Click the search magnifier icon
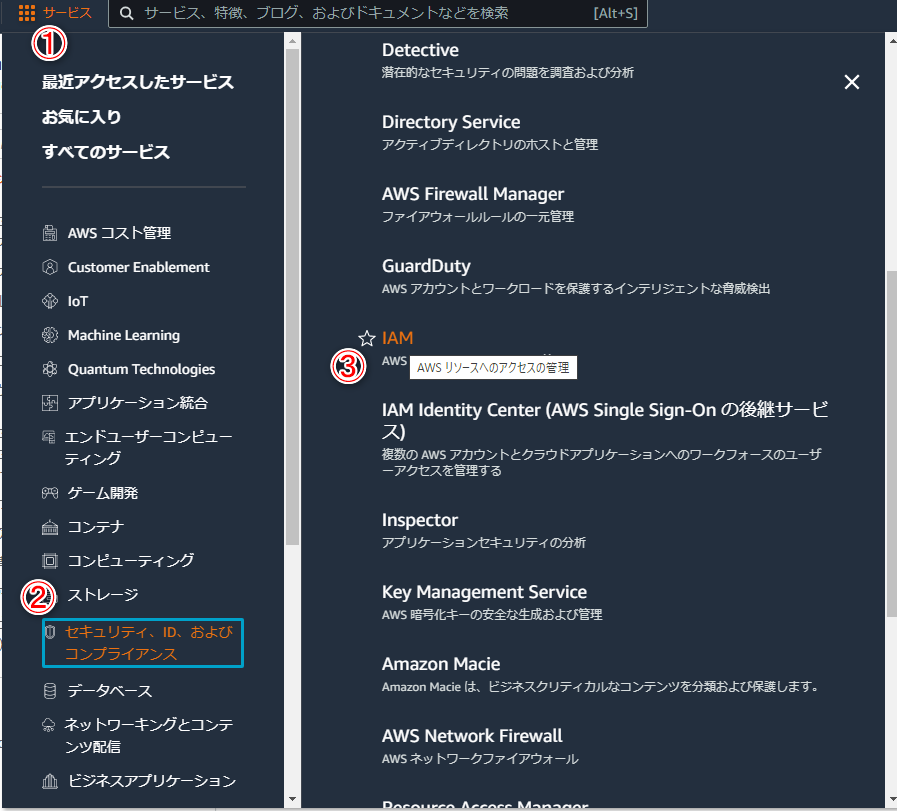Image resolution: width=897 pixels, height=811 pixels. [x=127, y=13]
